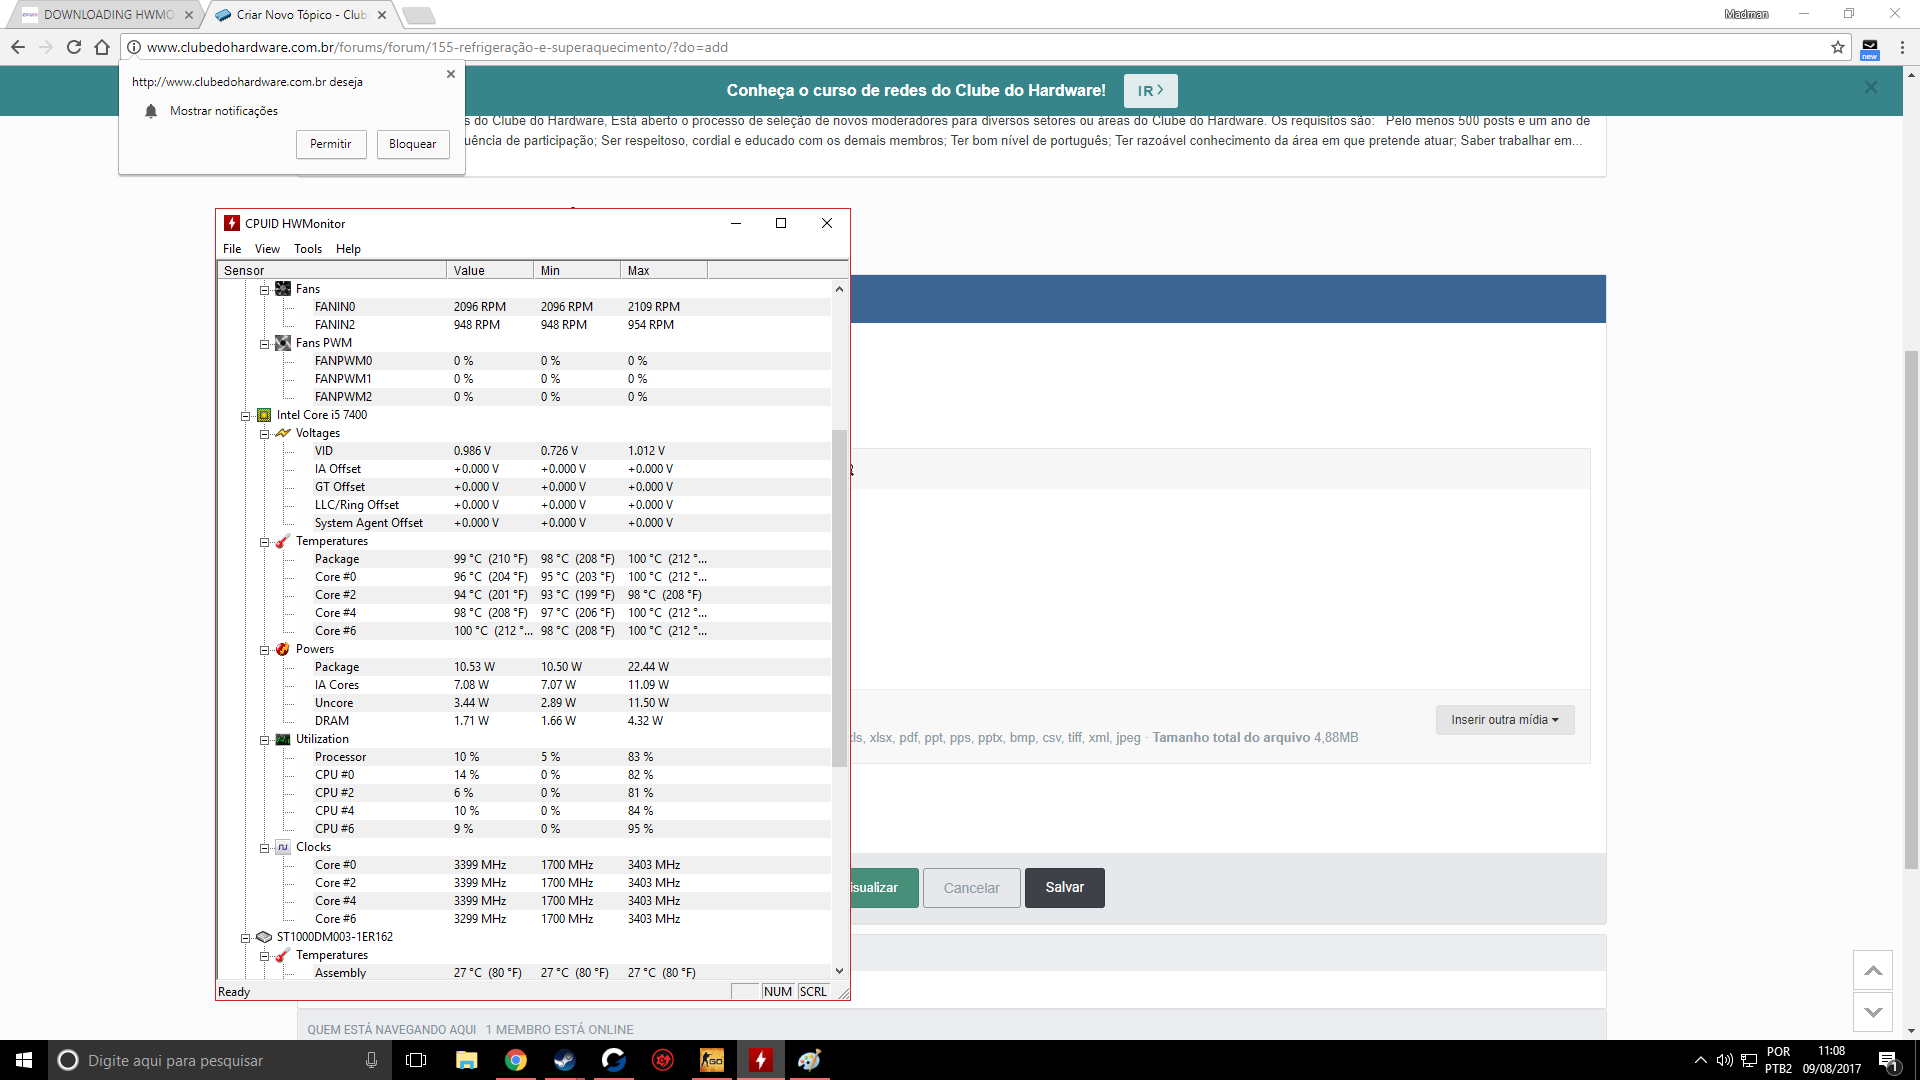Click the HWMonitor scrollbar down arrow
The height and width of the screenshot is (1080, 1920).
(839, 971)
